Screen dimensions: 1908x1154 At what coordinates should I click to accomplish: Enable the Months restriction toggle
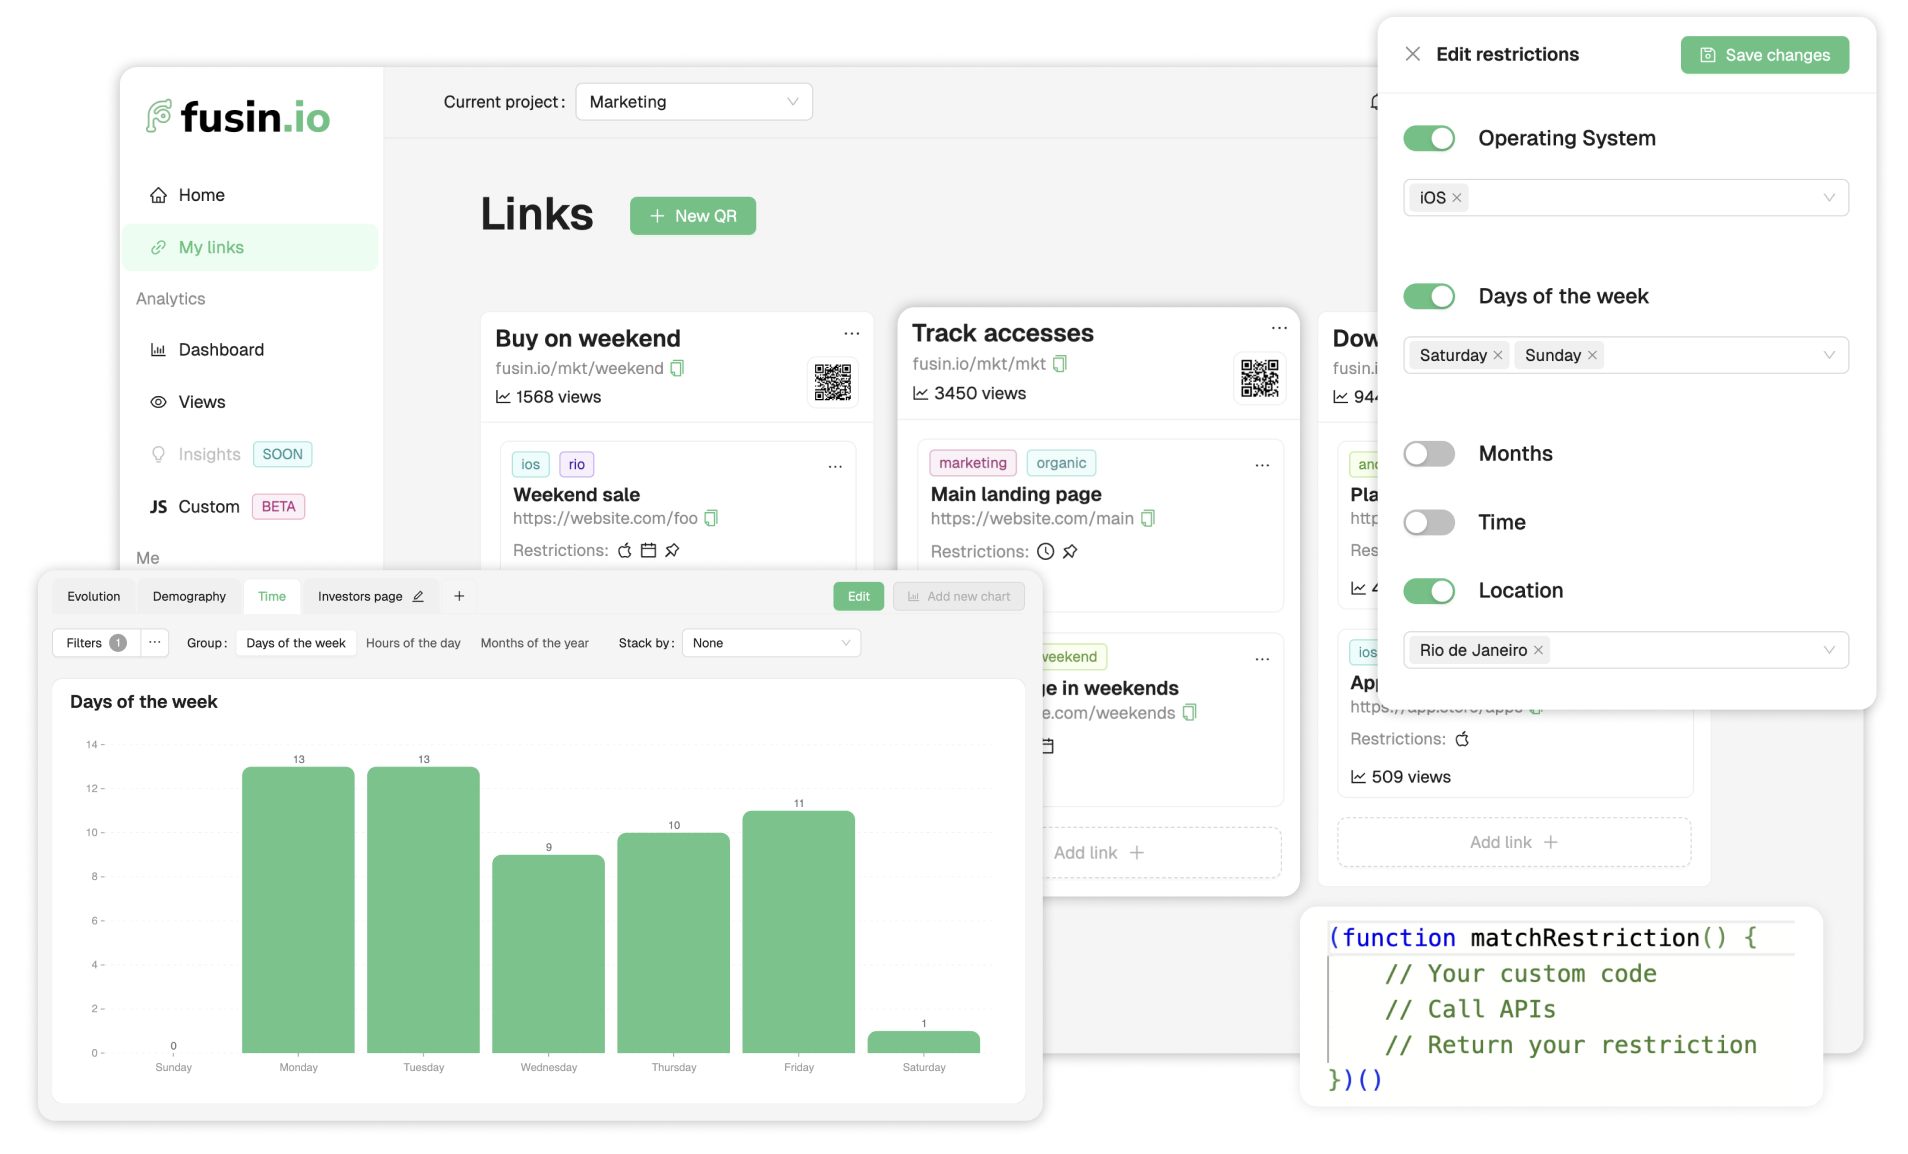click(1428, 454)
